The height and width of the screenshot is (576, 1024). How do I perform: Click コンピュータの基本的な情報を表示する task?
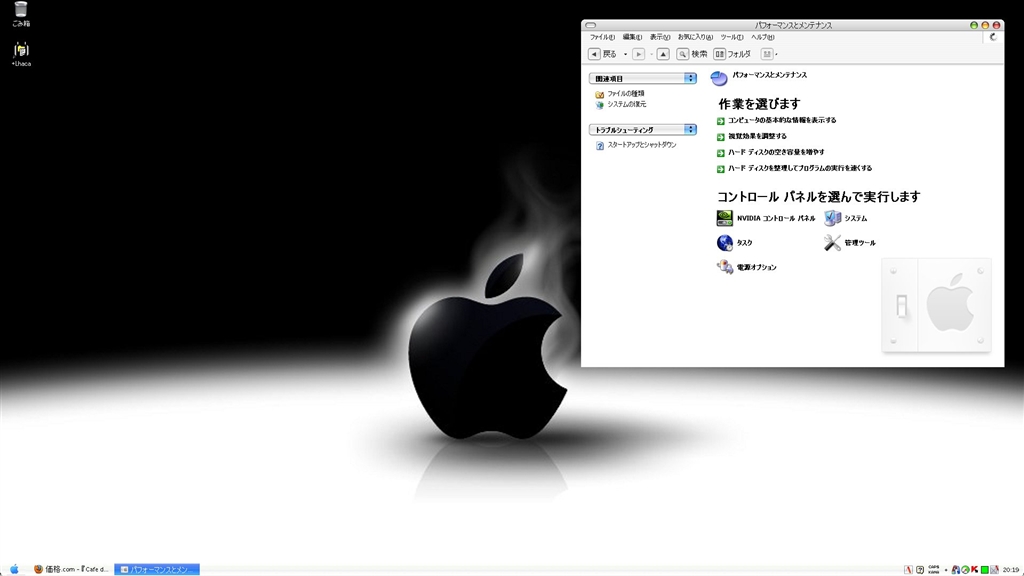[782, 120]
